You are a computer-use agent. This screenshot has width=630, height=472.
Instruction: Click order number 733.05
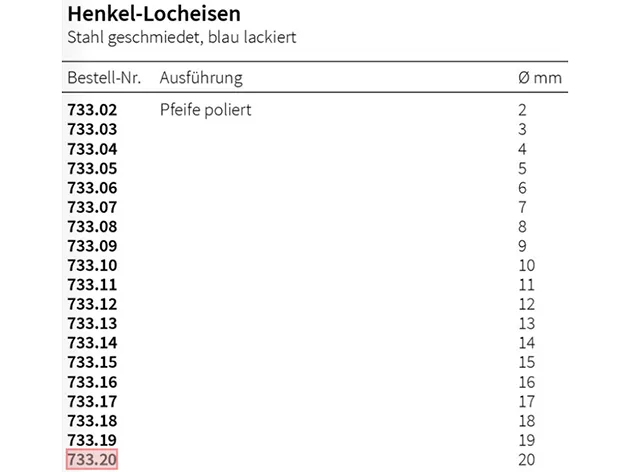tap(92, 169)
